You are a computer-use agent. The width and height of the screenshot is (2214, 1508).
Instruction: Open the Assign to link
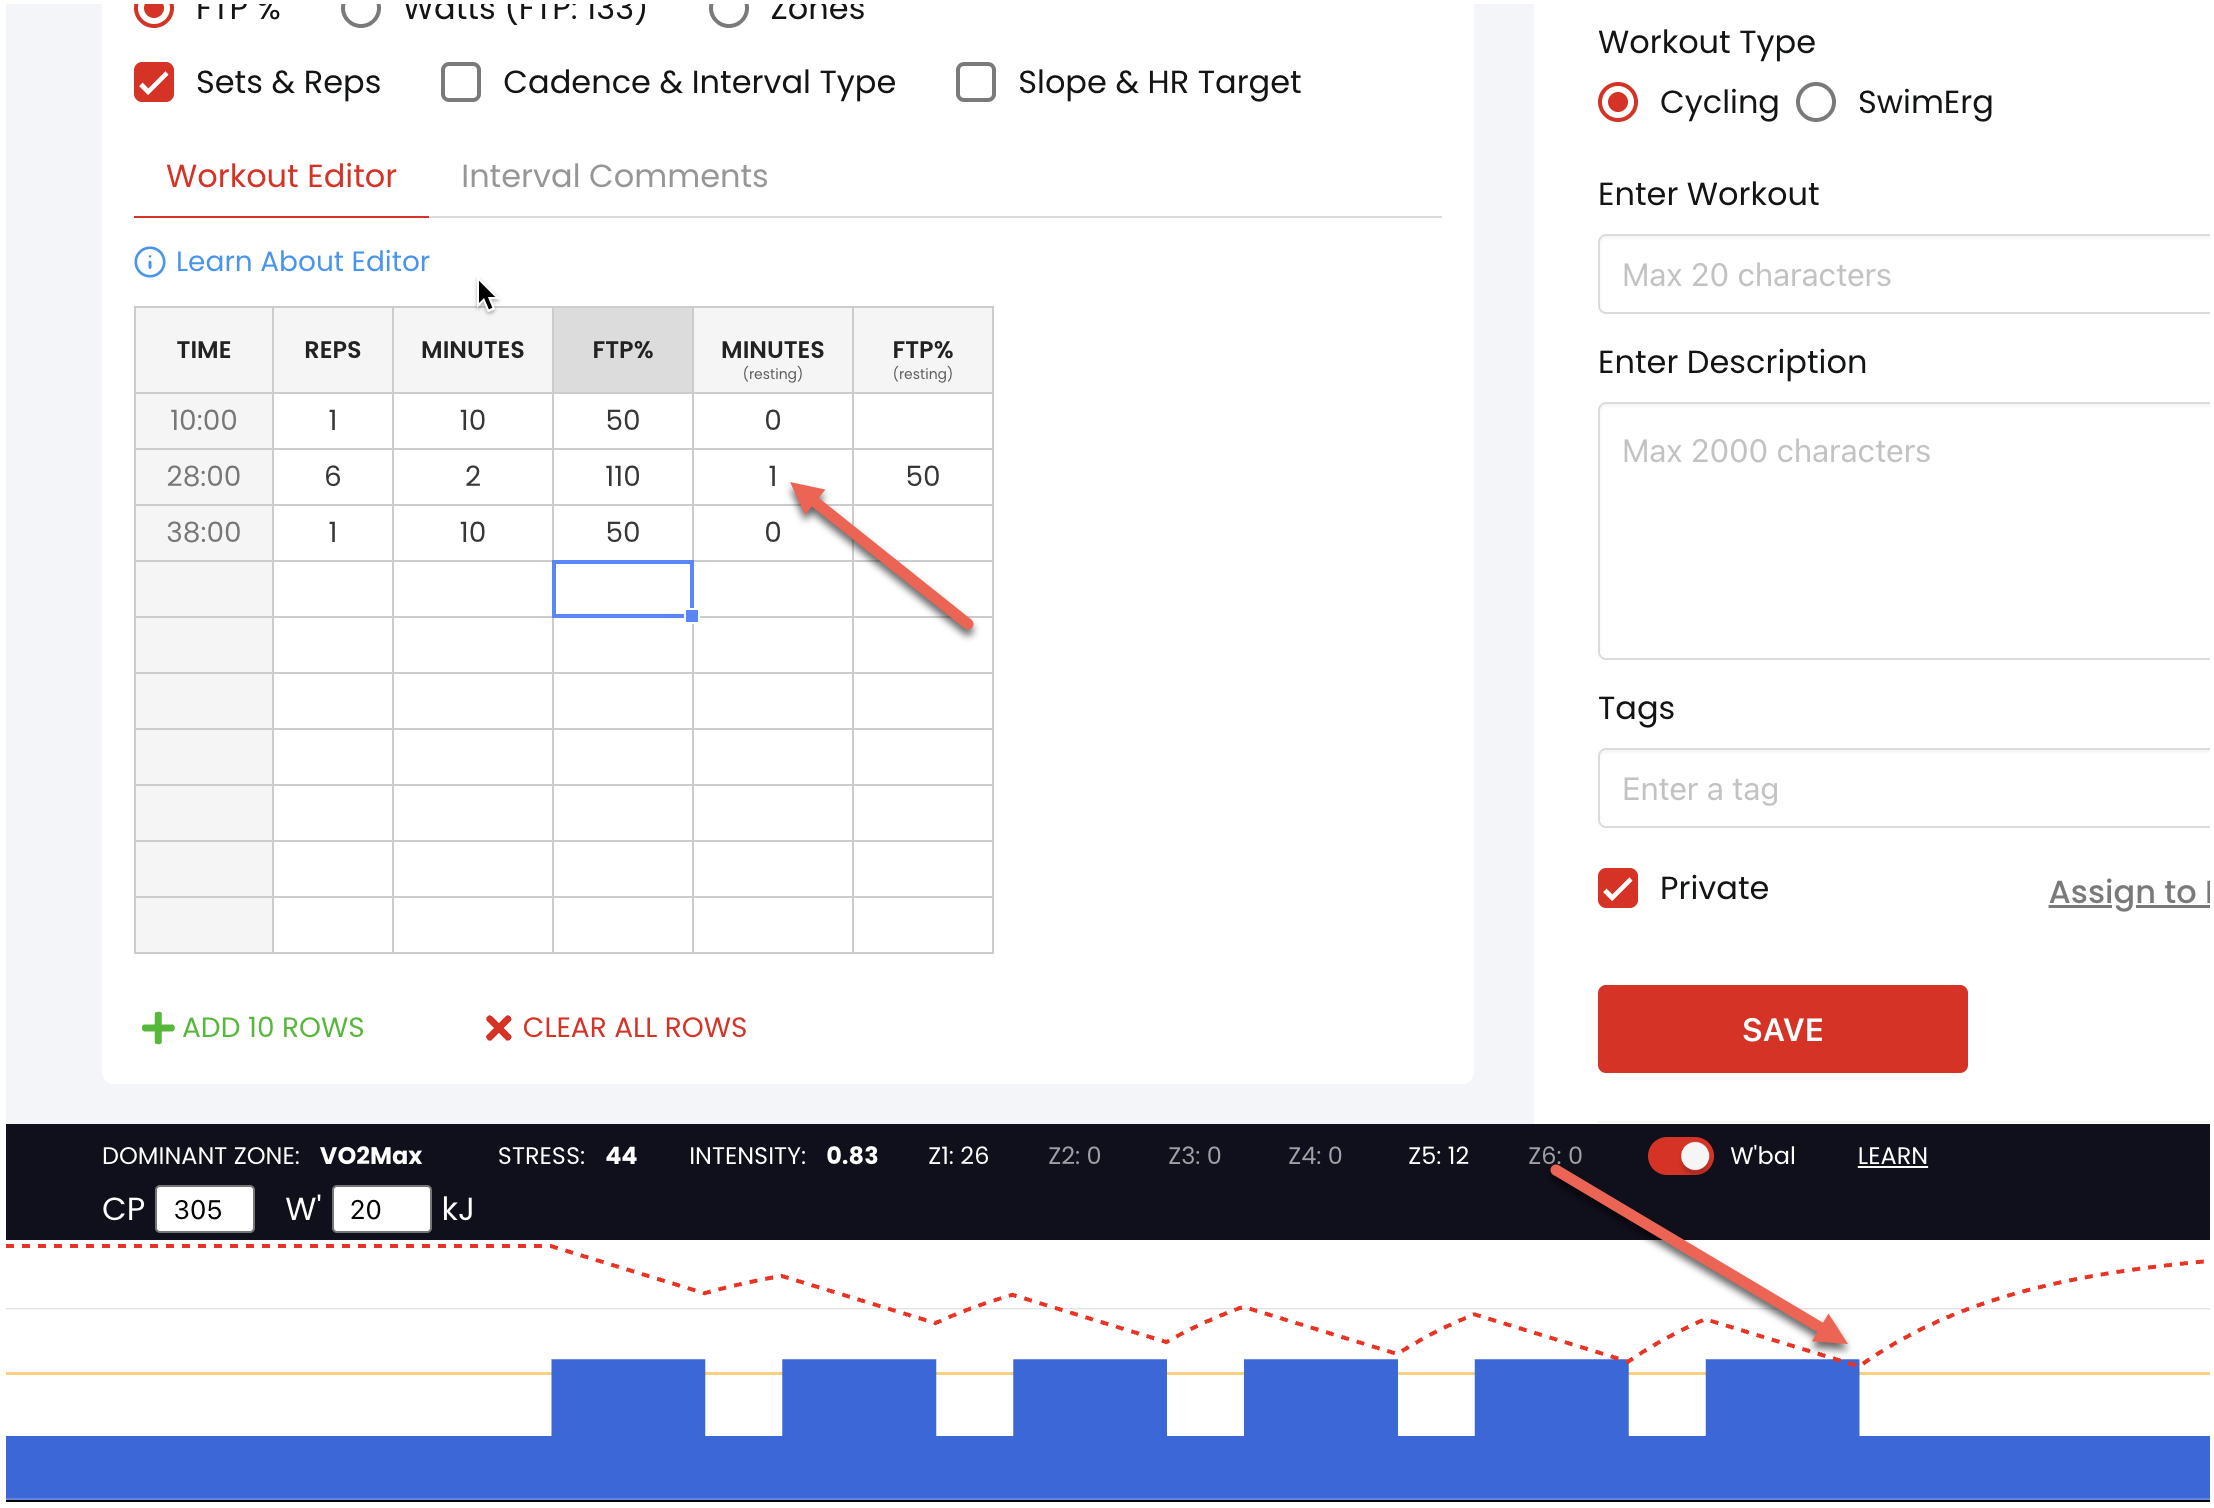point(2128,891)
